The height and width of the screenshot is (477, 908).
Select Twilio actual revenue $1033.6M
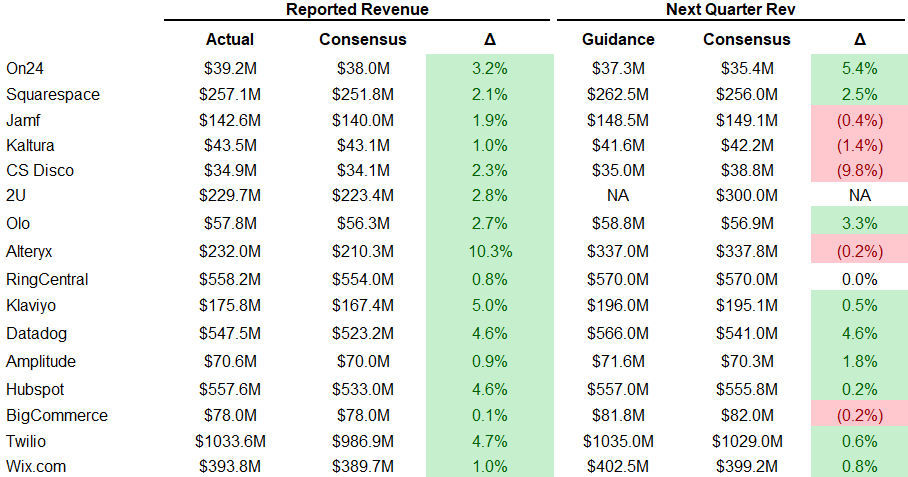pos(230,441)
